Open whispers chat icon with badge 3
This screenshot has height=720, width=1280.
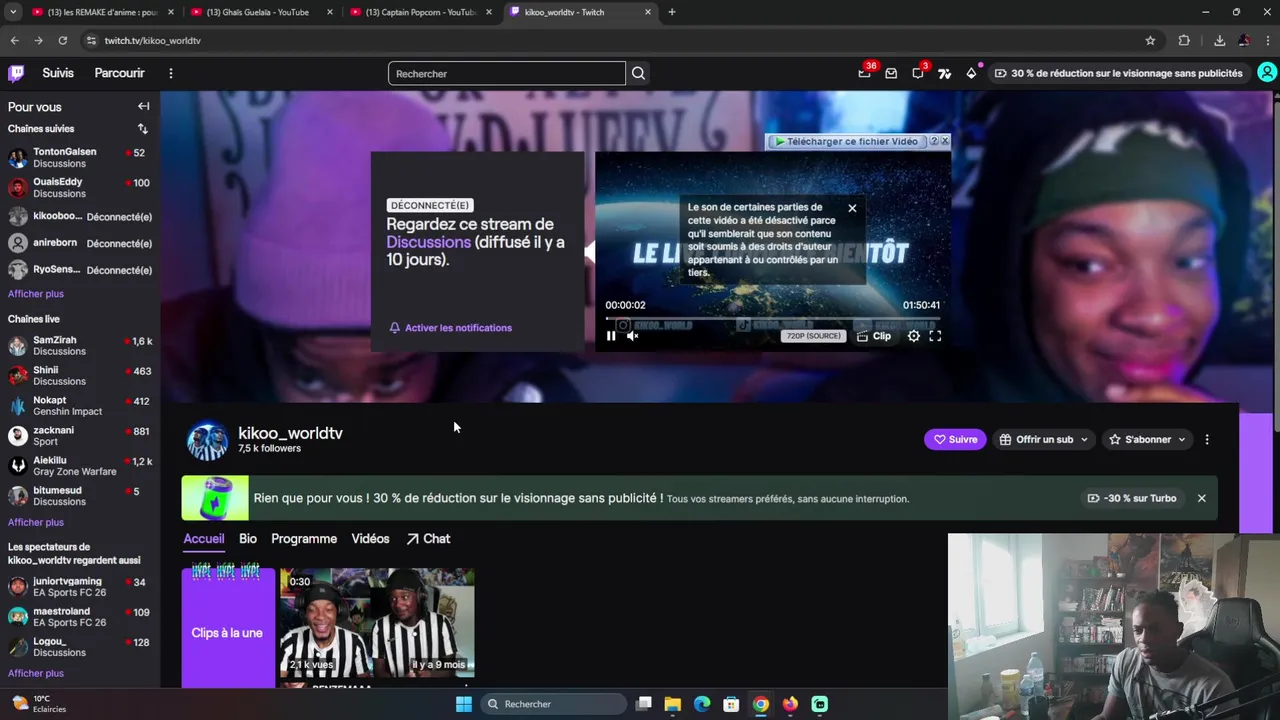pyautogui.click(x=918, y=73)
